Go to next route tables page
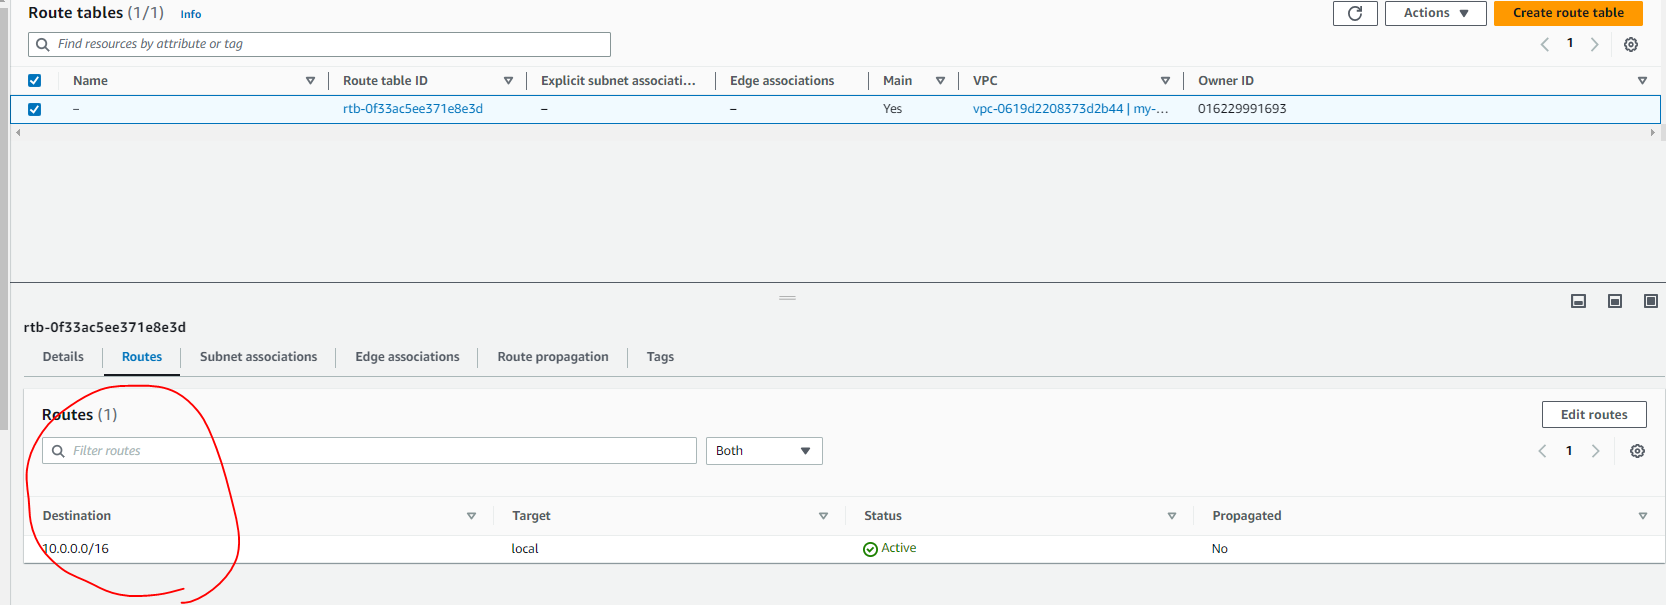 pyautogui.click(x=1595, y=44)
